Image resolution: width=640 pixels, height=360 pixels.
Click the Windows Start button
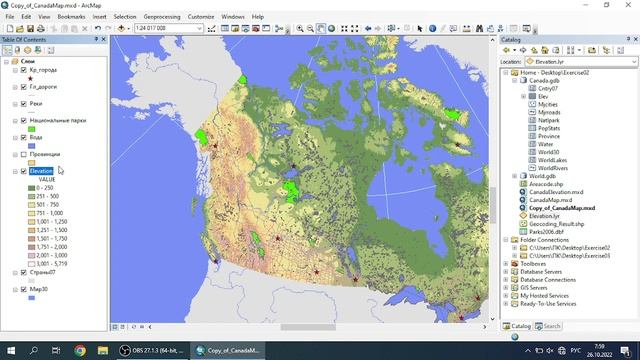[x=11, y=350]
